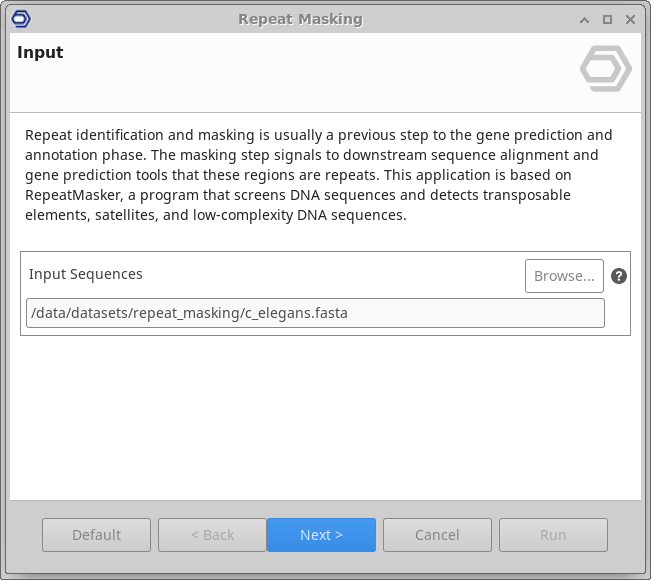The width and height of the screenshot is (651, 580).
Task: Click the Input page heading
Action: (x=40, y=53)
